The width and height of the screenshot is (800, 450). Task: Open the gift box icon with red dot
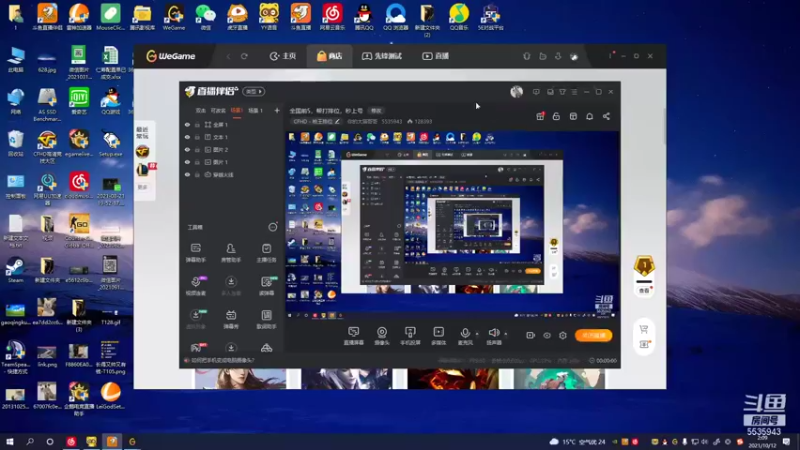pyautogui.click(x=540, y=116)
